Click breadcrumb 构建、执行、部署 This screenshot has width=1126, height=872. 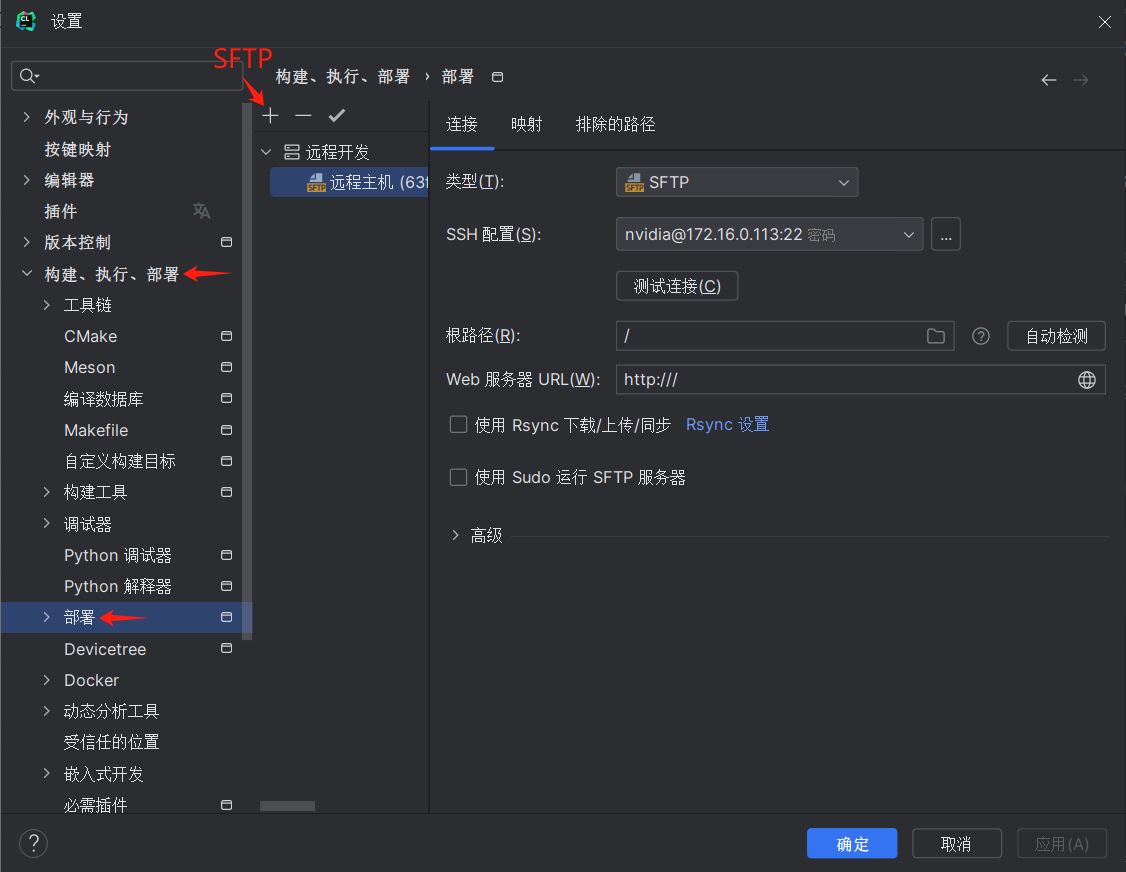[343, 77]
